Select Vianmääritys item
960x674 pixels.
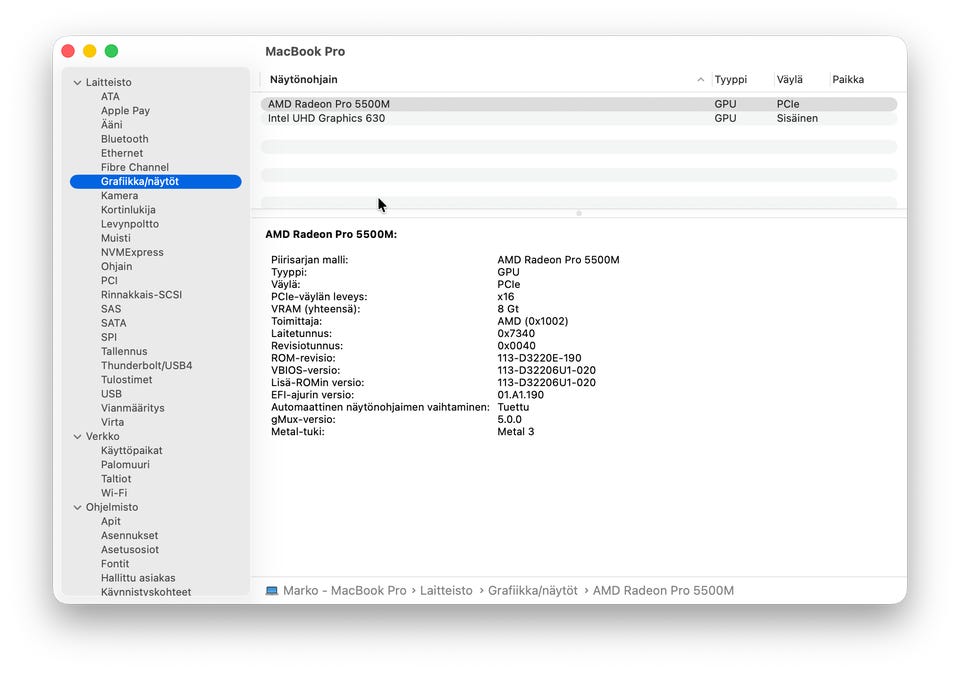point(132,408)
